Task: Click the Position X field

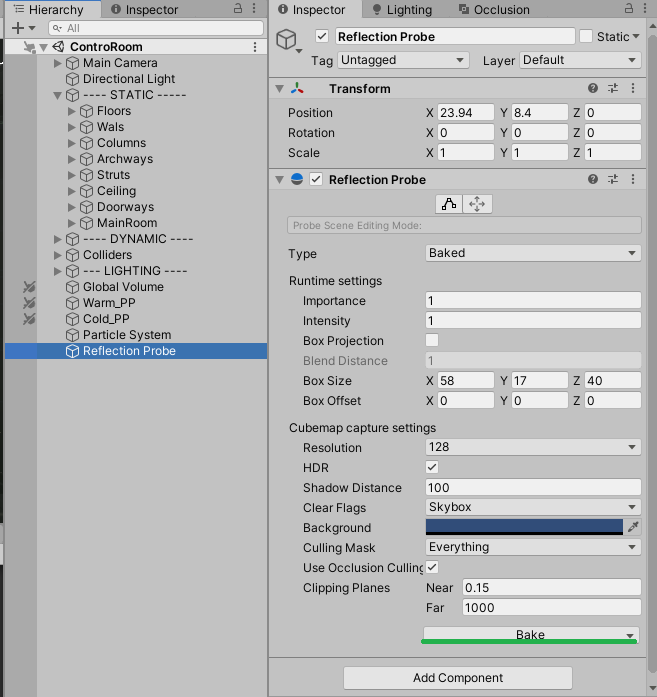Action: 466,112
